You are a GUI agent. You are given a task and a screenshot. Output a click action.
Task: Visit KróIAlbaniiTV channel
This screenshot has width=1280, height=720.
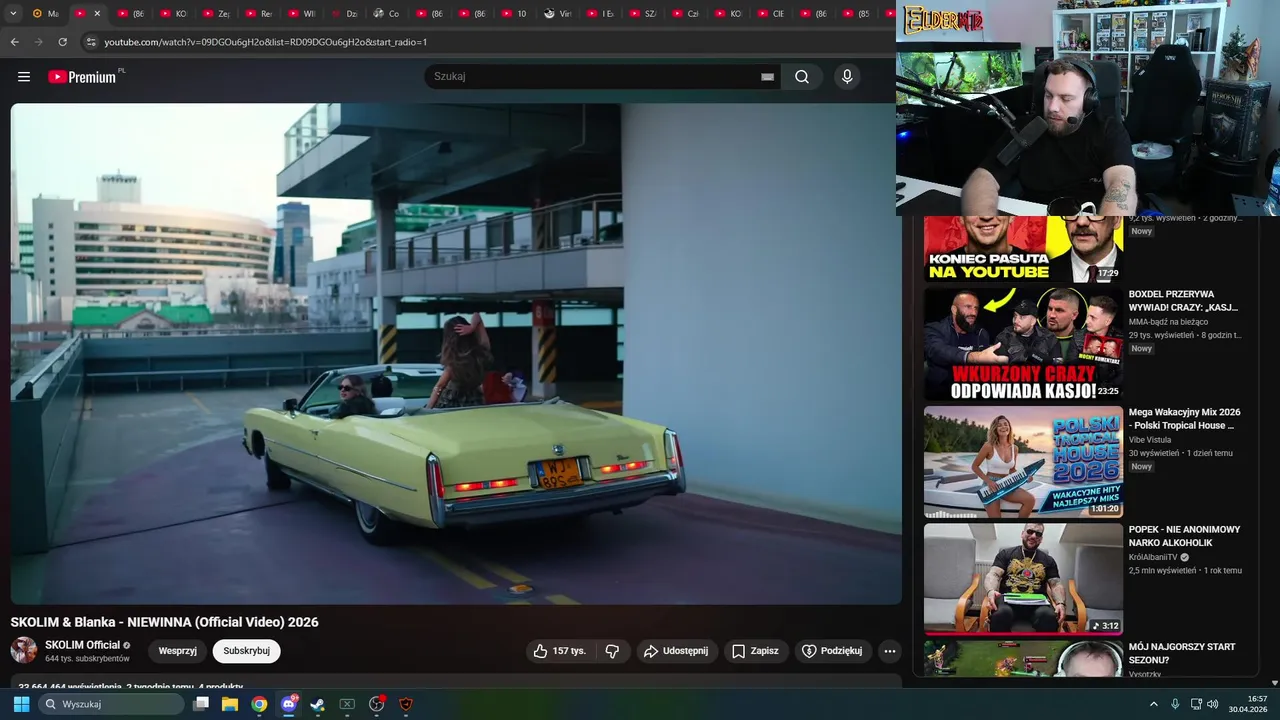coord(1152,557)
